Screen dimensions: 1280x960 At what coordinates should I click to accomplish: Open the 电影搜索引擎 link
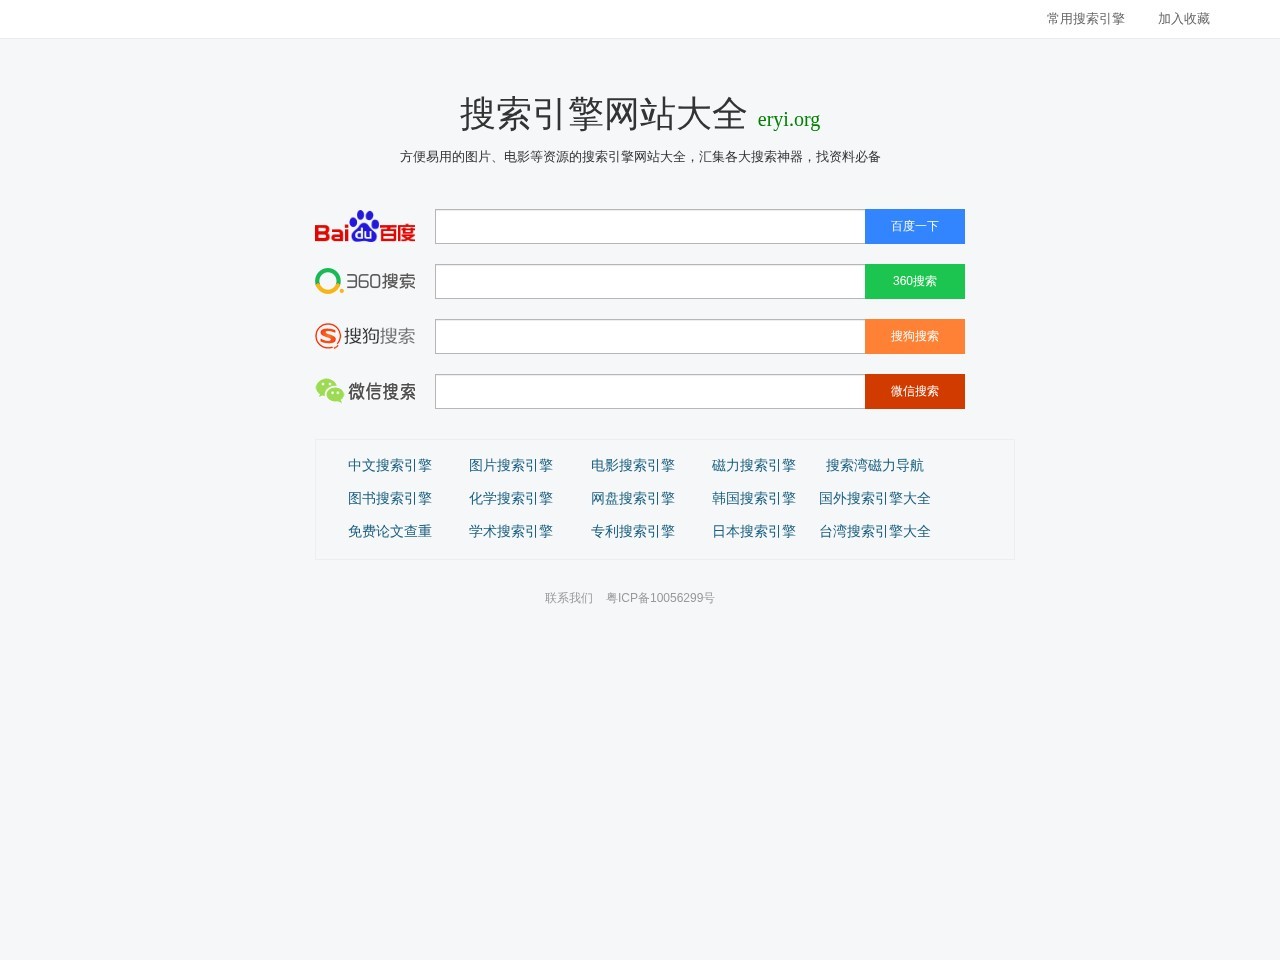(x=633, y=465)
